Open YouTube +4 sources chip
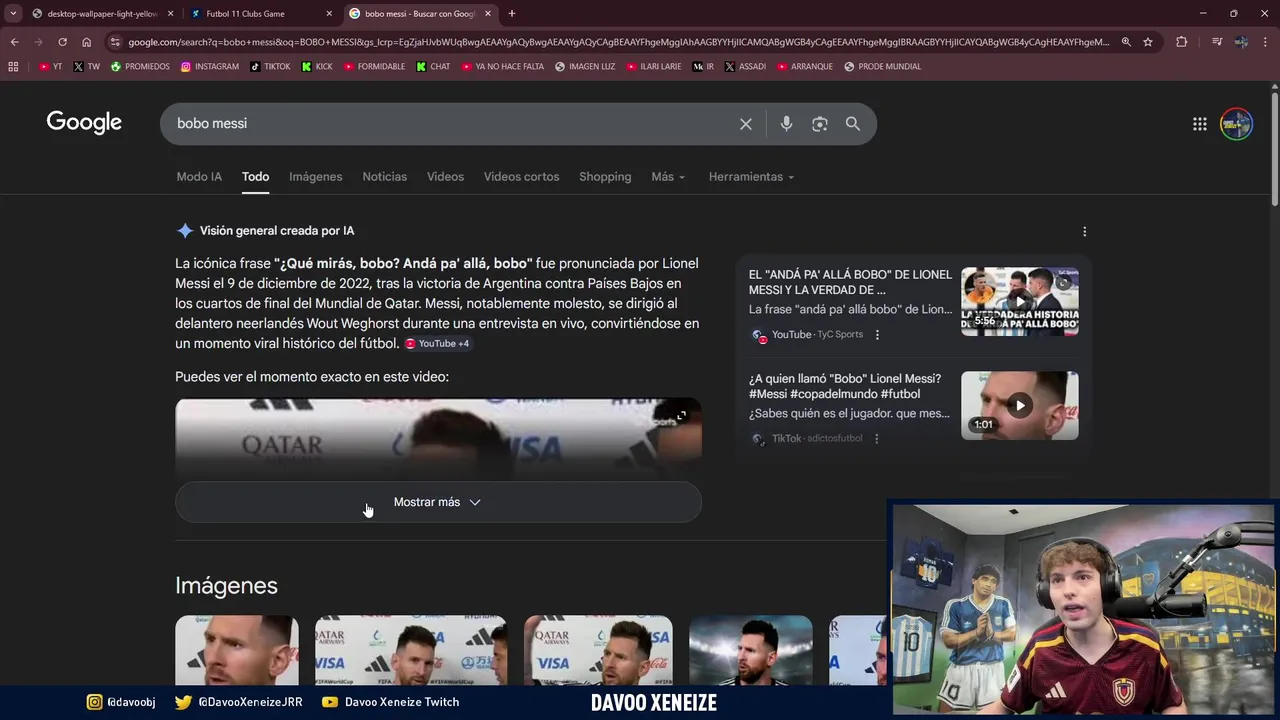 (x=437, y=343)
